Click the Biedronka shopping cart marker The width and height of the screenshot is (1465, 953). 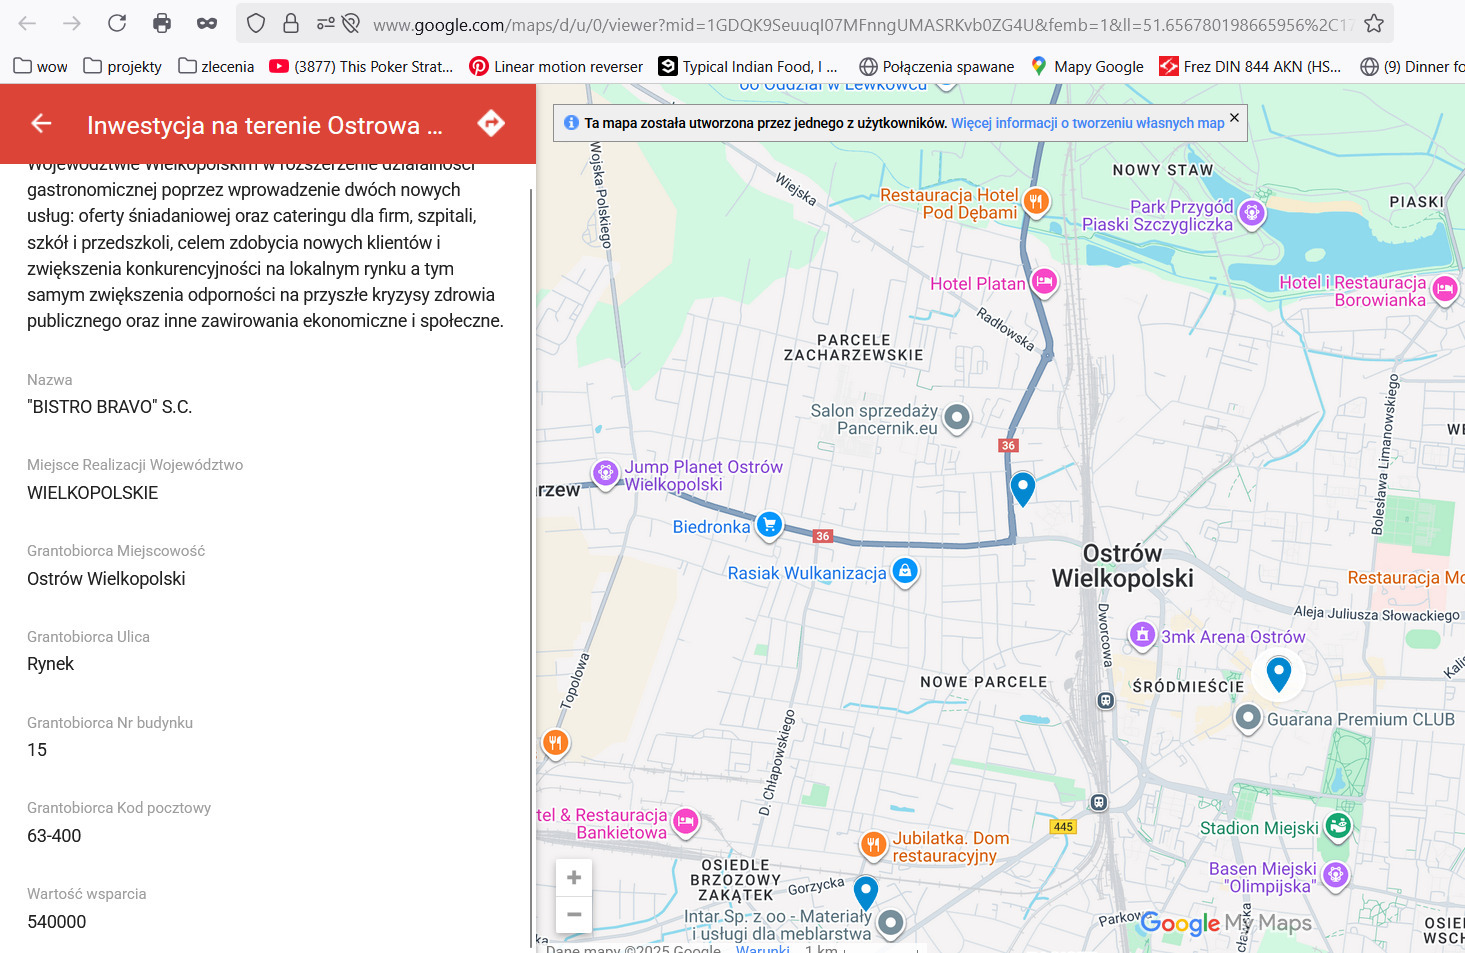[x=769, y=525]
